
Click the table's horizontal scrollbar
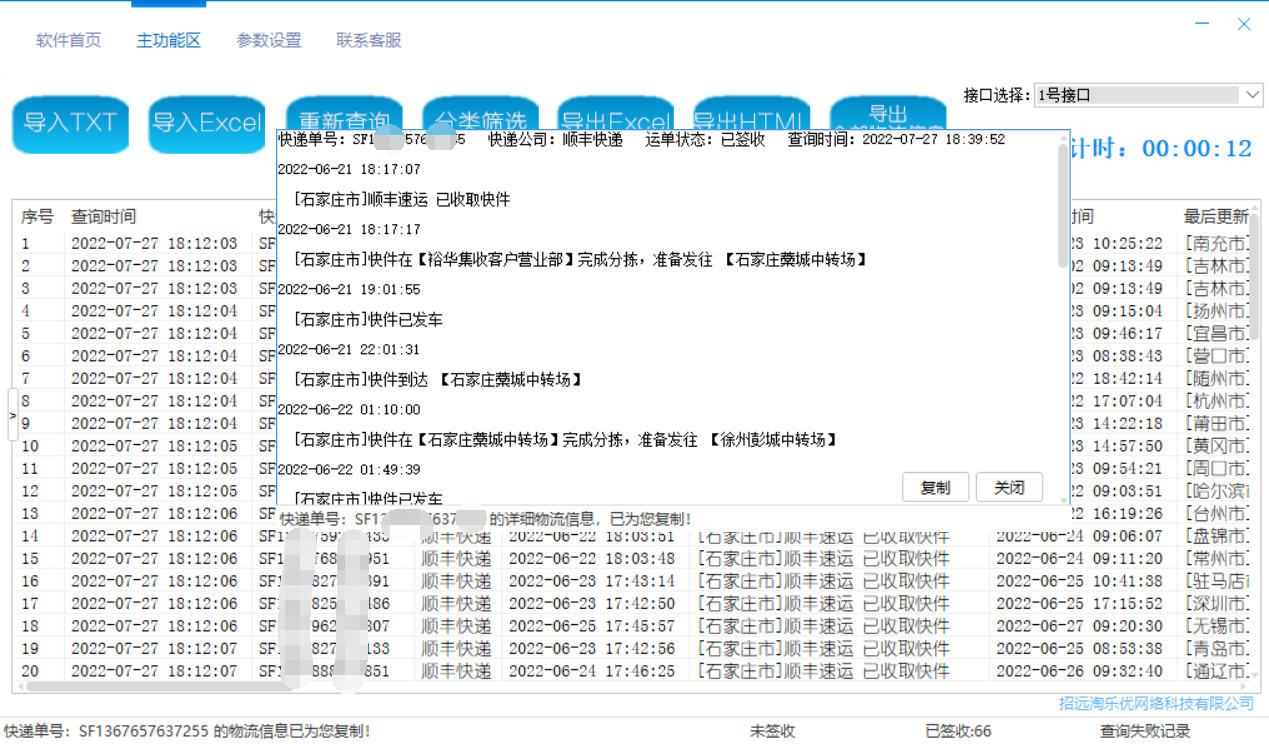coord(150,686)
